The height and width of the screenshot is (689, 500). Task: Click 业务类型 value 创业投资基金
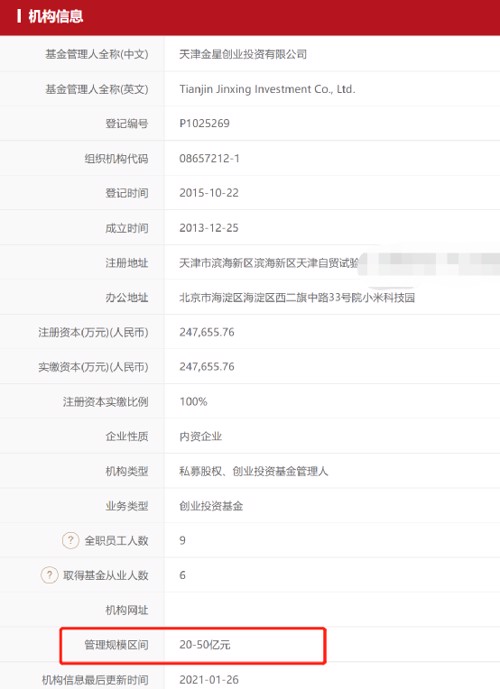click(211, 506)
